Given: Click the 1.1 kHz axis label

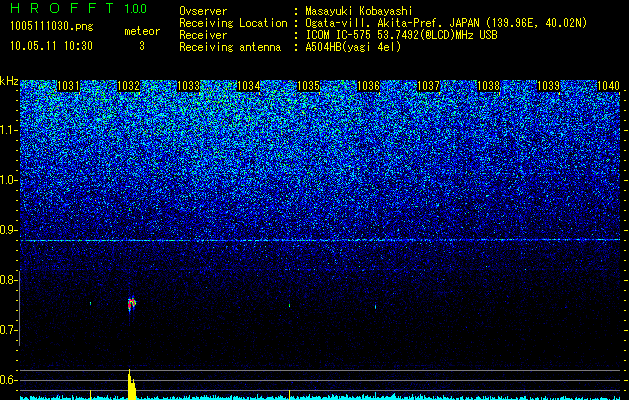Looking at the screenshot, I should coord(8,130).
